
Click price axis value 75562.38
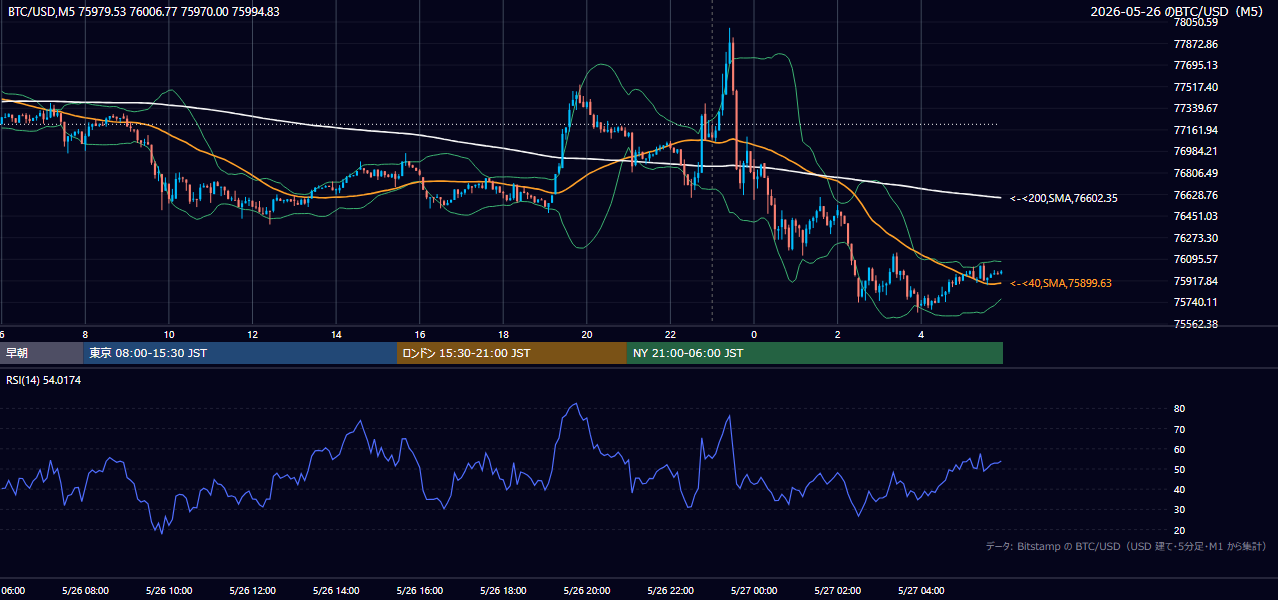pos(1195,324)
